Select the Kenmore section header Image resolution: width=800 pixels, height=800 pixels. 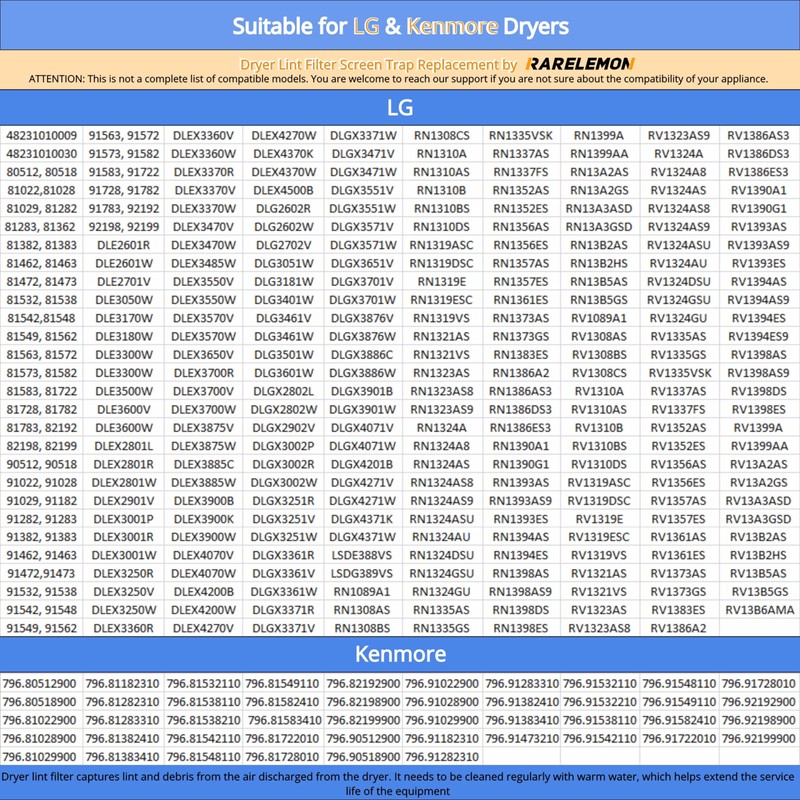coord(400,654)
